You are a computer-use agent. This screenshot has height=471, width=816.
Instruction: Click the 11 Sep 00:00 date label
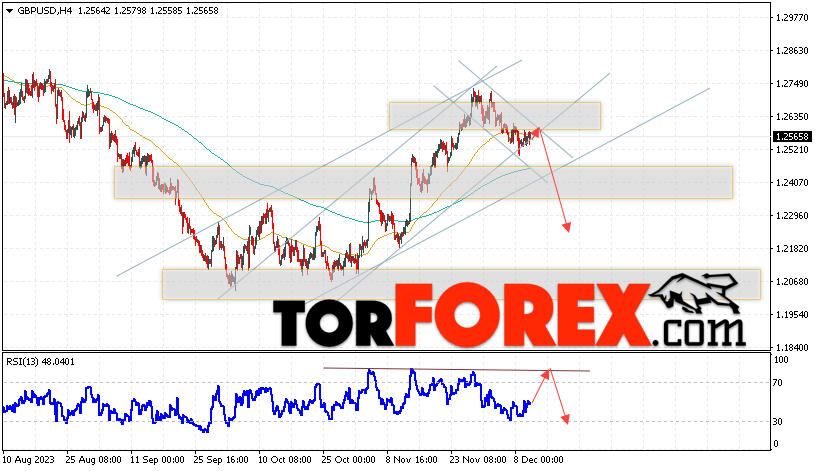pos(158,460)
